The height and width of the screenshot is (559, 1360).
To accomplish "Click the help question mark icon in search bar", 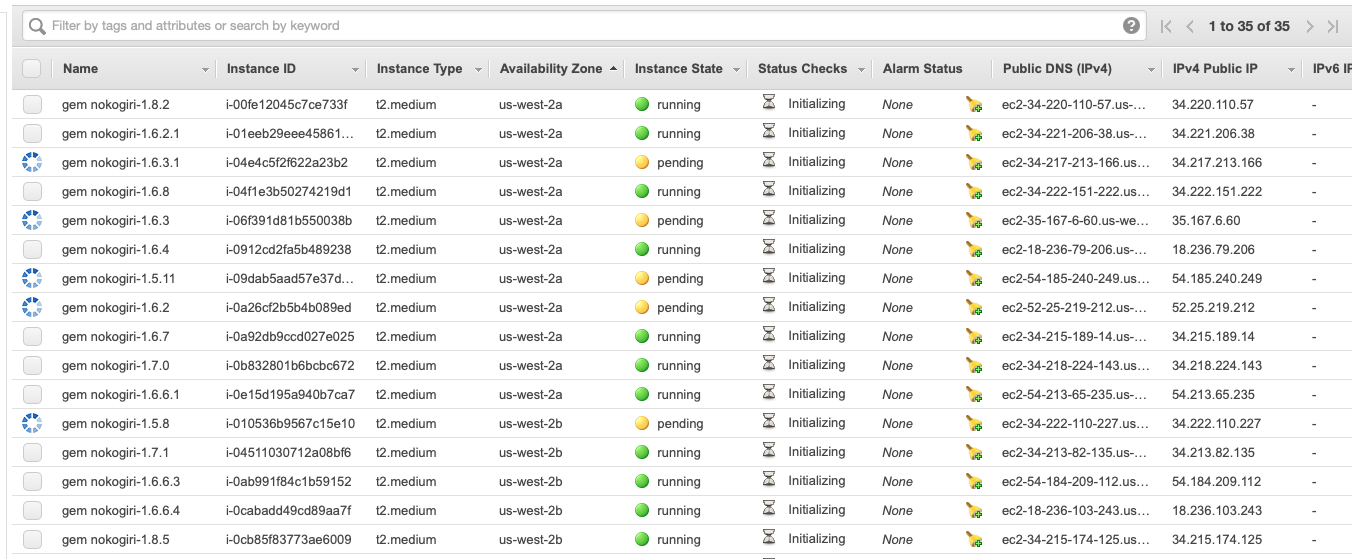I will [x=1132, y=26].
